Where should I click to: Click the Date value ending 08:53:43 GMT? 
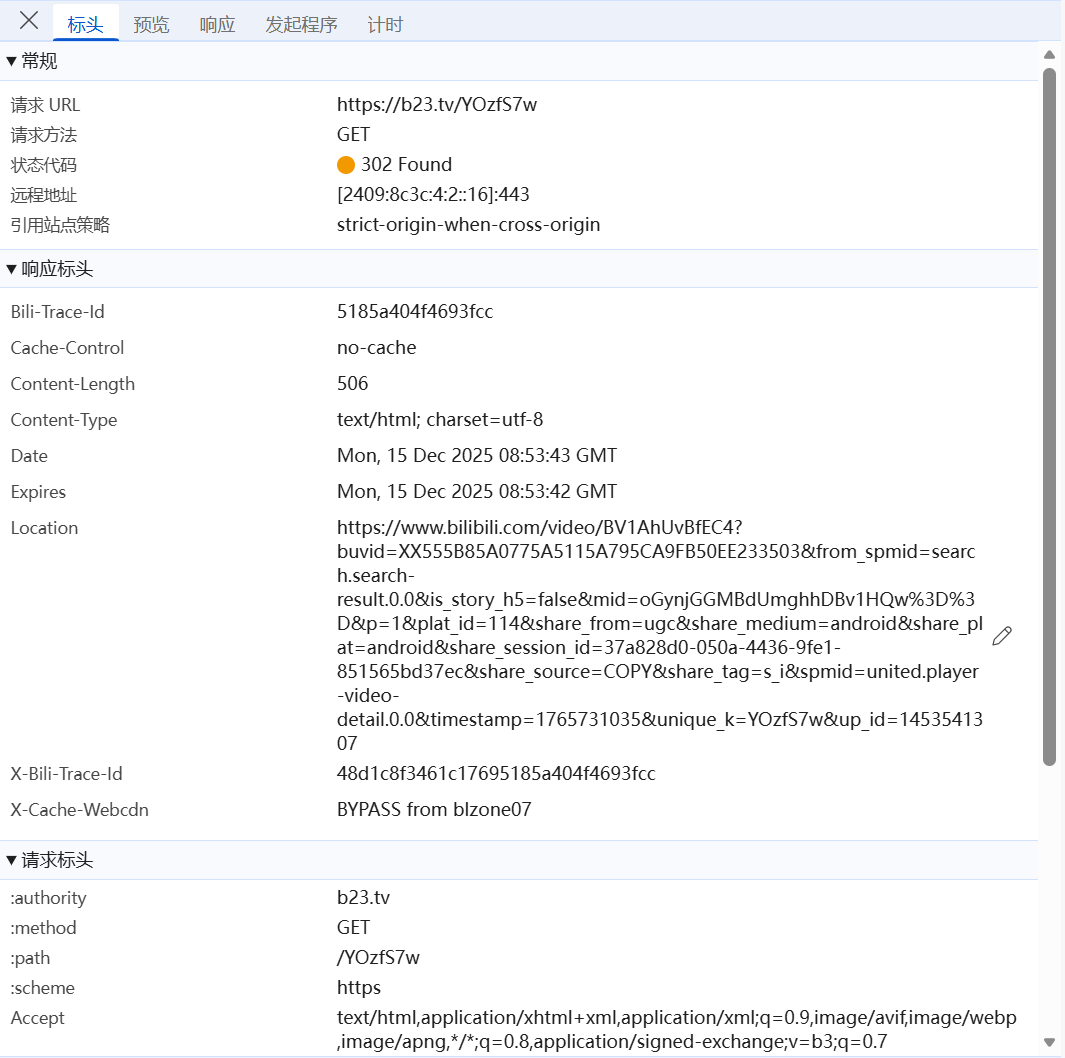pos(477,456)
